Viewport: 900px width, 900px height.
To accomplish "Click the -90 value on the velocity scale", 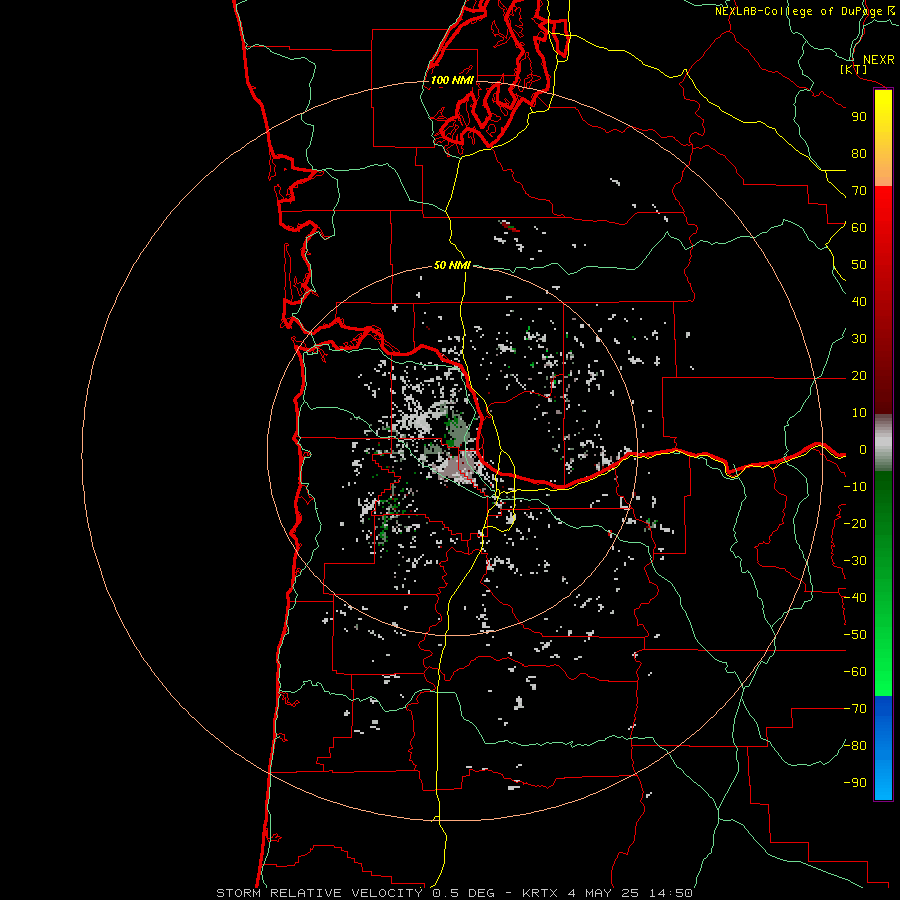I will [855, 783].
